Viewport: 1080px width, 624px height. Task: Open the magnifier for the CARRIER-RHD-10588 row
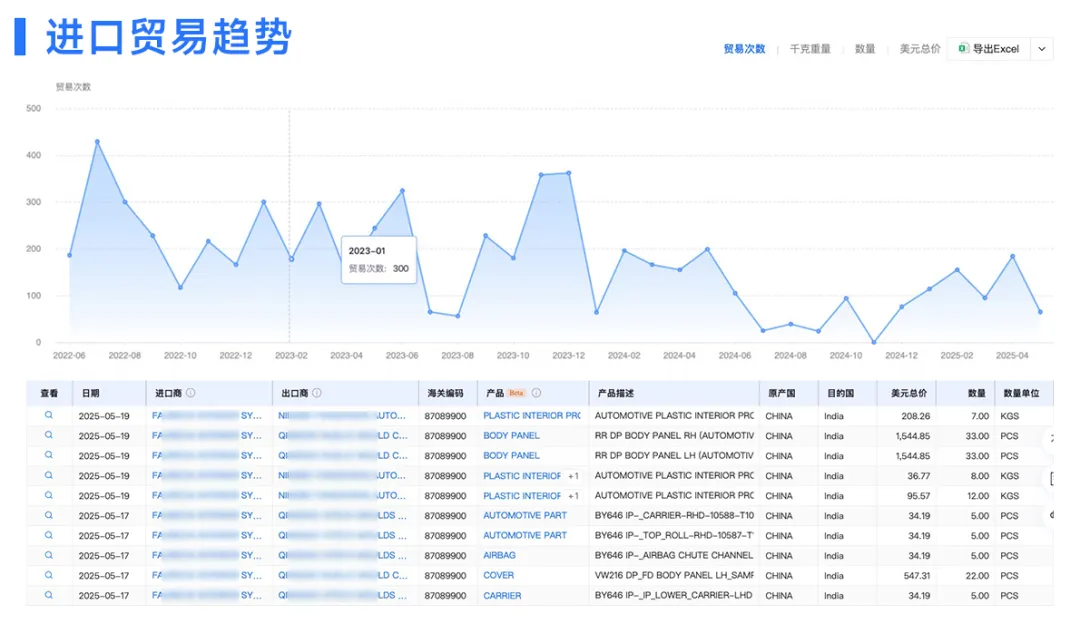49,515
